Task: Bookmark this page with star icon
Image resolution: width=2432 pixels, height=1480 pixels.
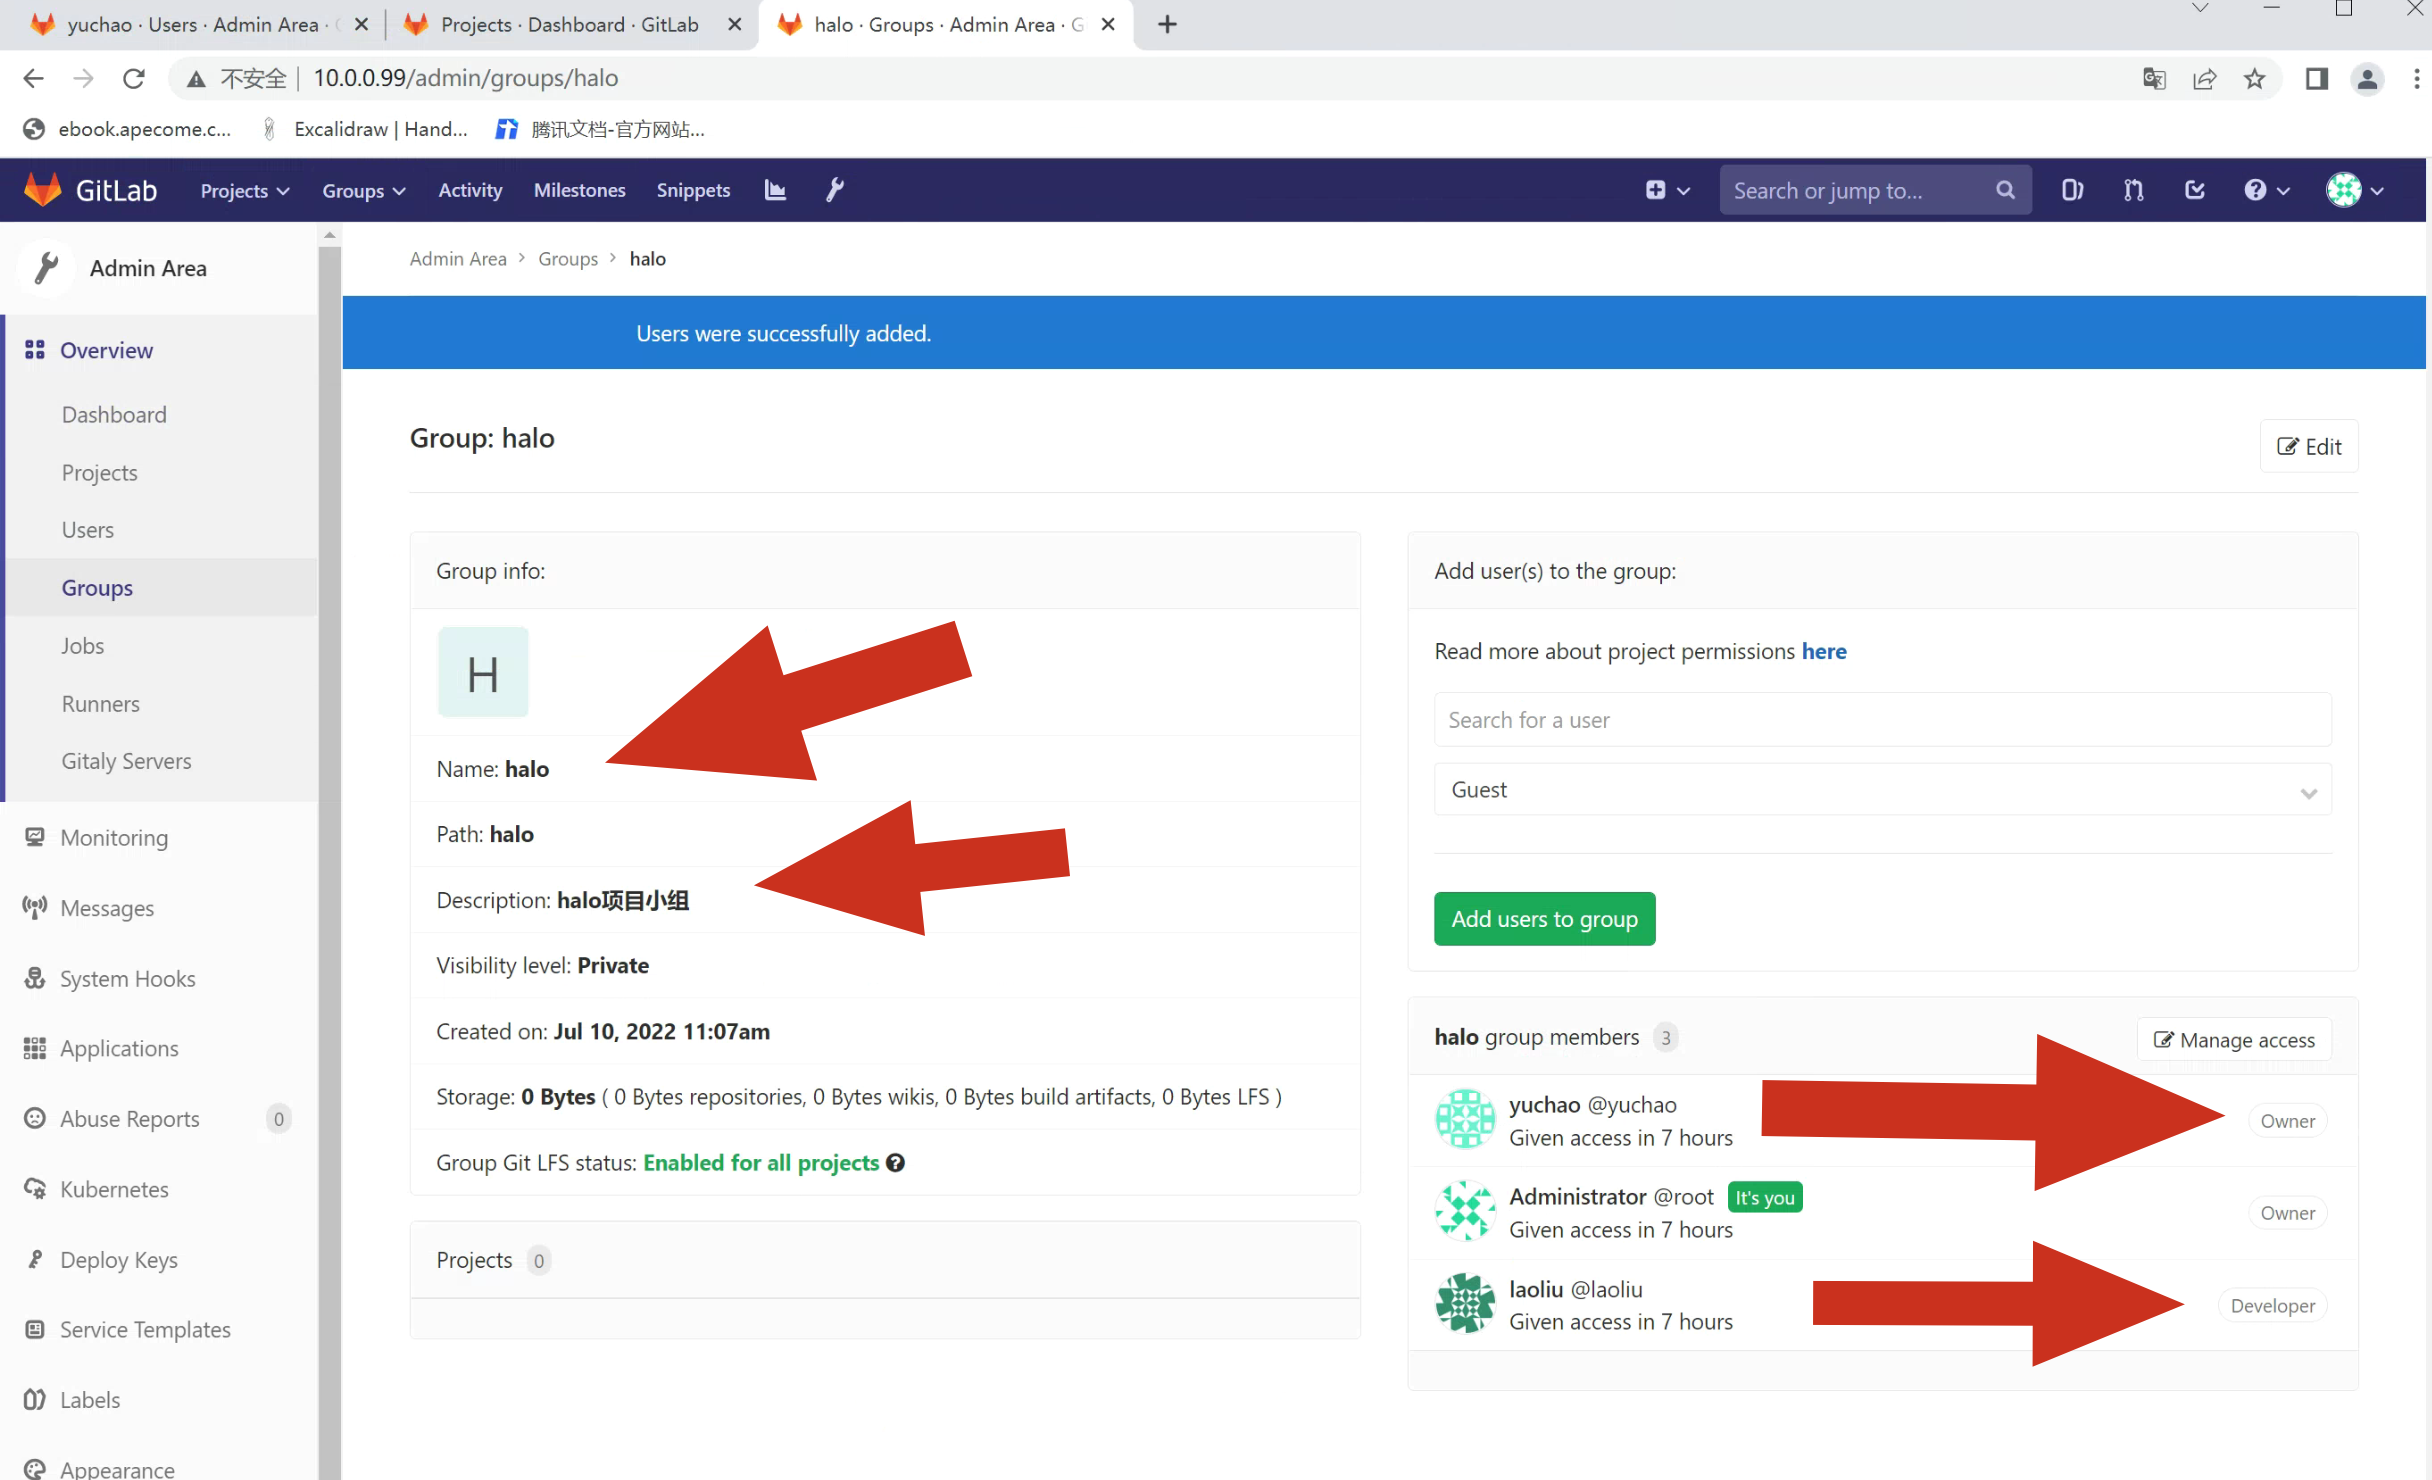Action: point(2254,79)
